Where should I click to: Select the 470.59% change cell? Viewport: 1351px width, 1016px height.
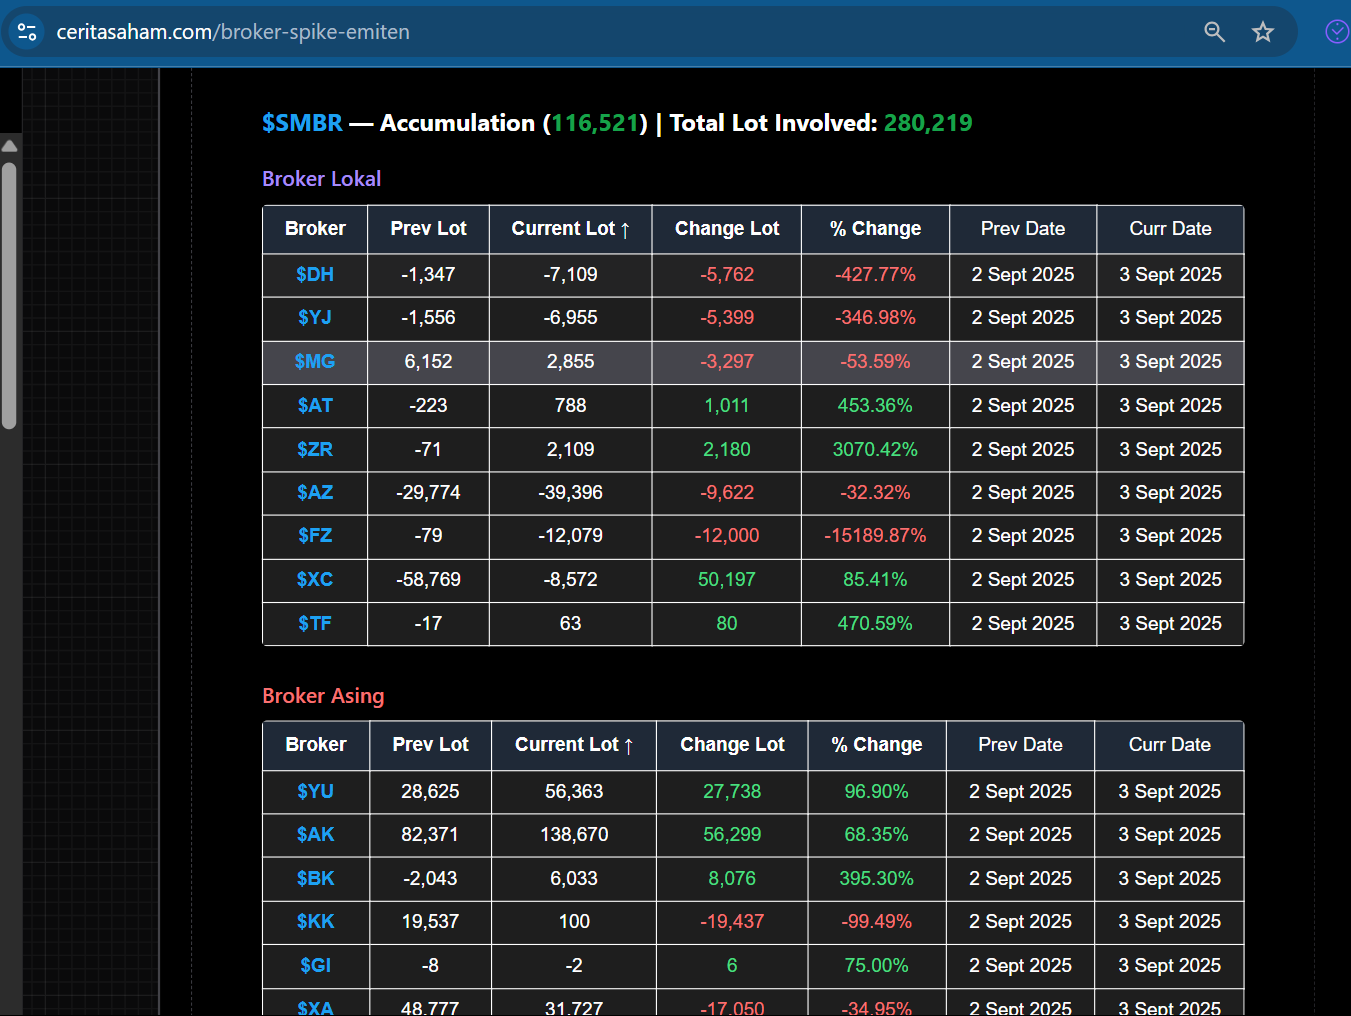[875, 624]
